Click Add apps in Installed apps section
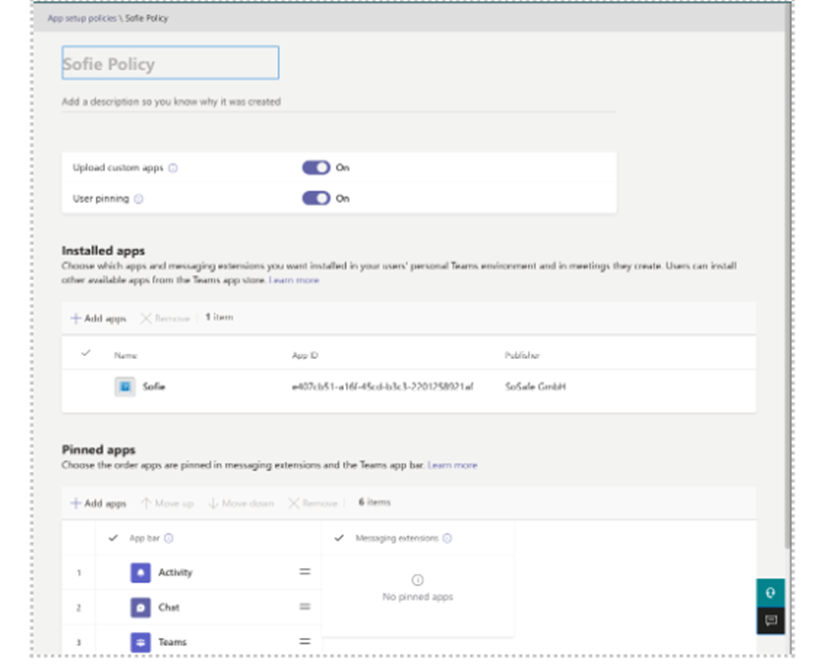828x666 pixels. pos(98,318)
